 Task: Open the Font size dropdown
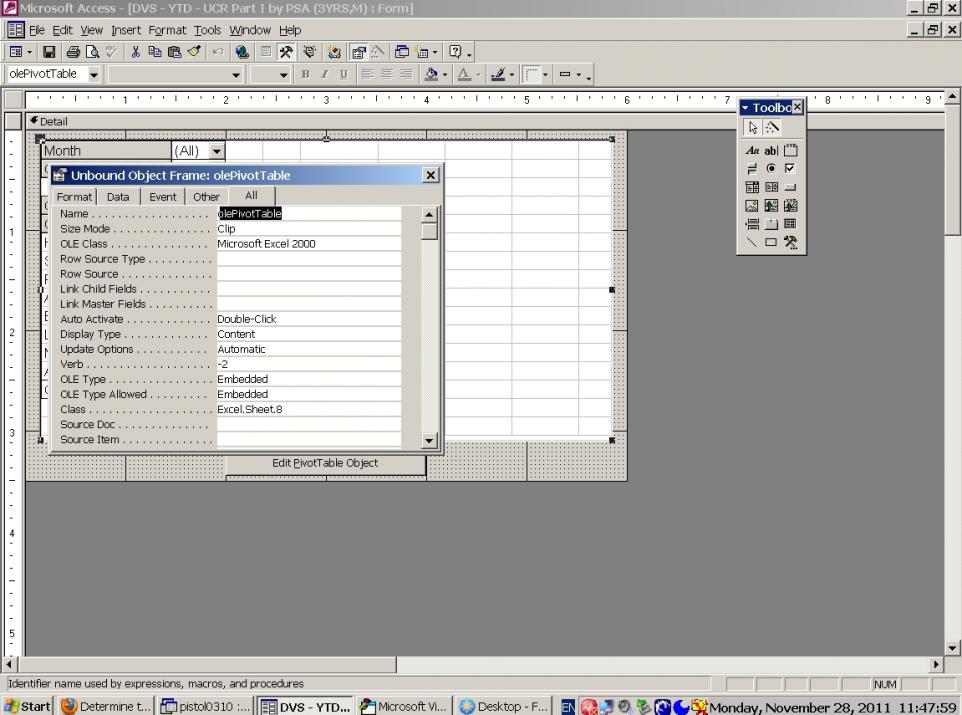click(283, 75)
